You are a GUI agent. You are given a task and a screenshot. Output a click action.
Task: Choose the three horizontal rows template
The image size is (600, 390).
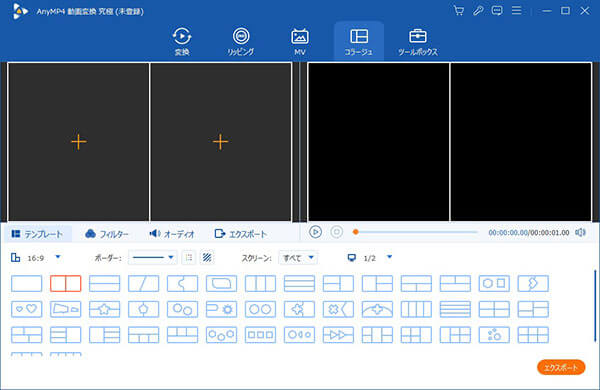click(x=299, y=284)
